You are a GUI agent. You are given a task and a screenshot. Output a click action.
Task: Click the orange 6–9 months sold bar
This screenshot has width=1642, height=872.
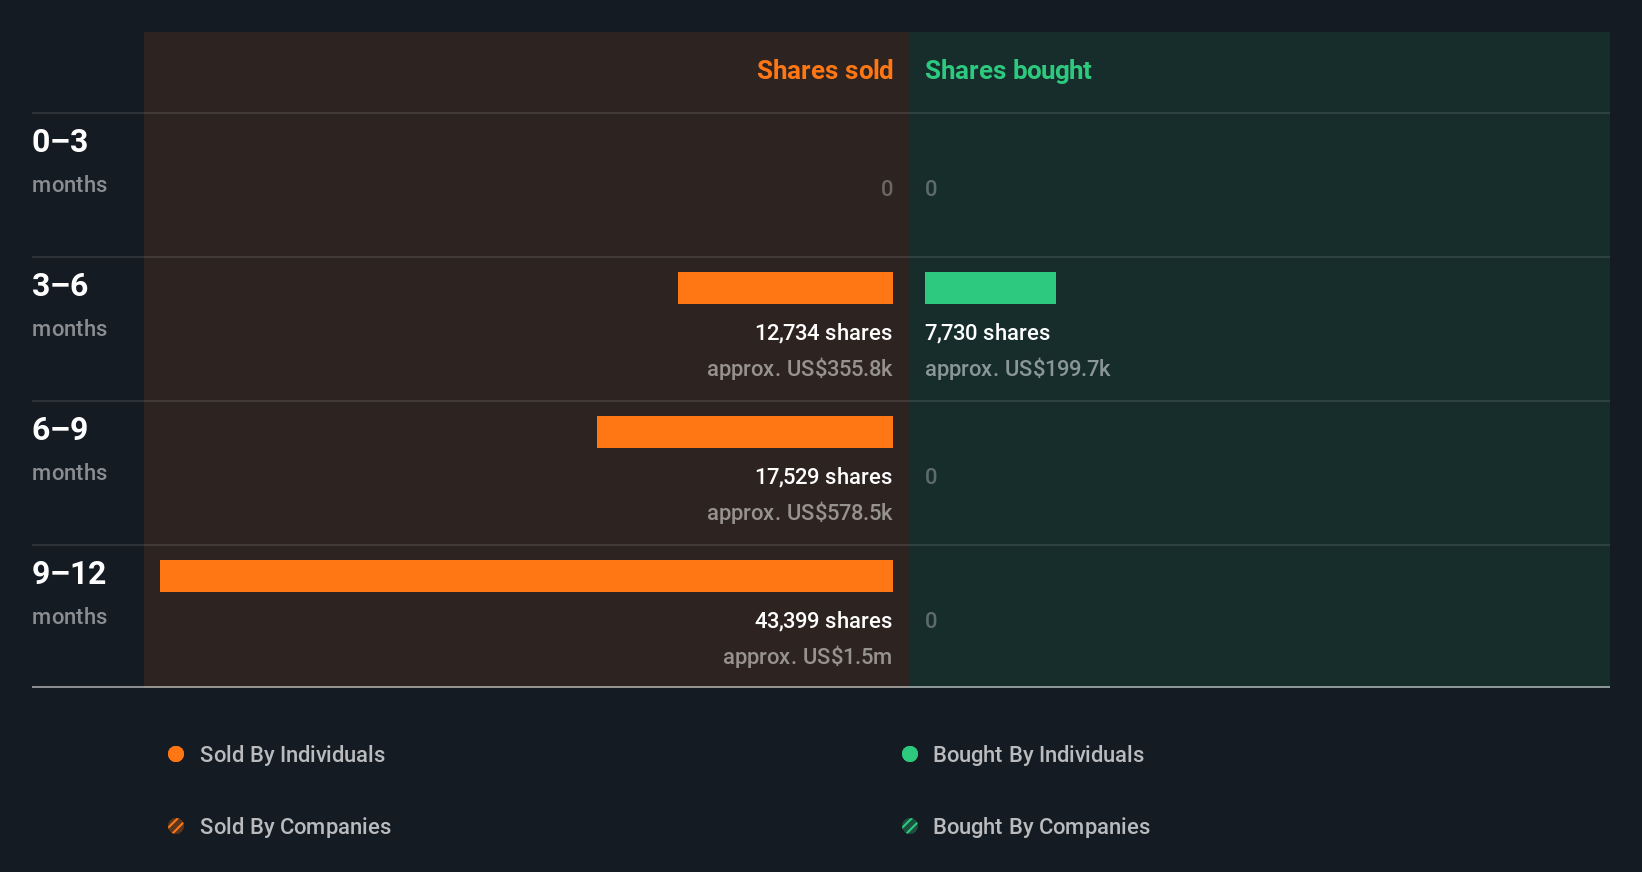(x=745, y=432)
